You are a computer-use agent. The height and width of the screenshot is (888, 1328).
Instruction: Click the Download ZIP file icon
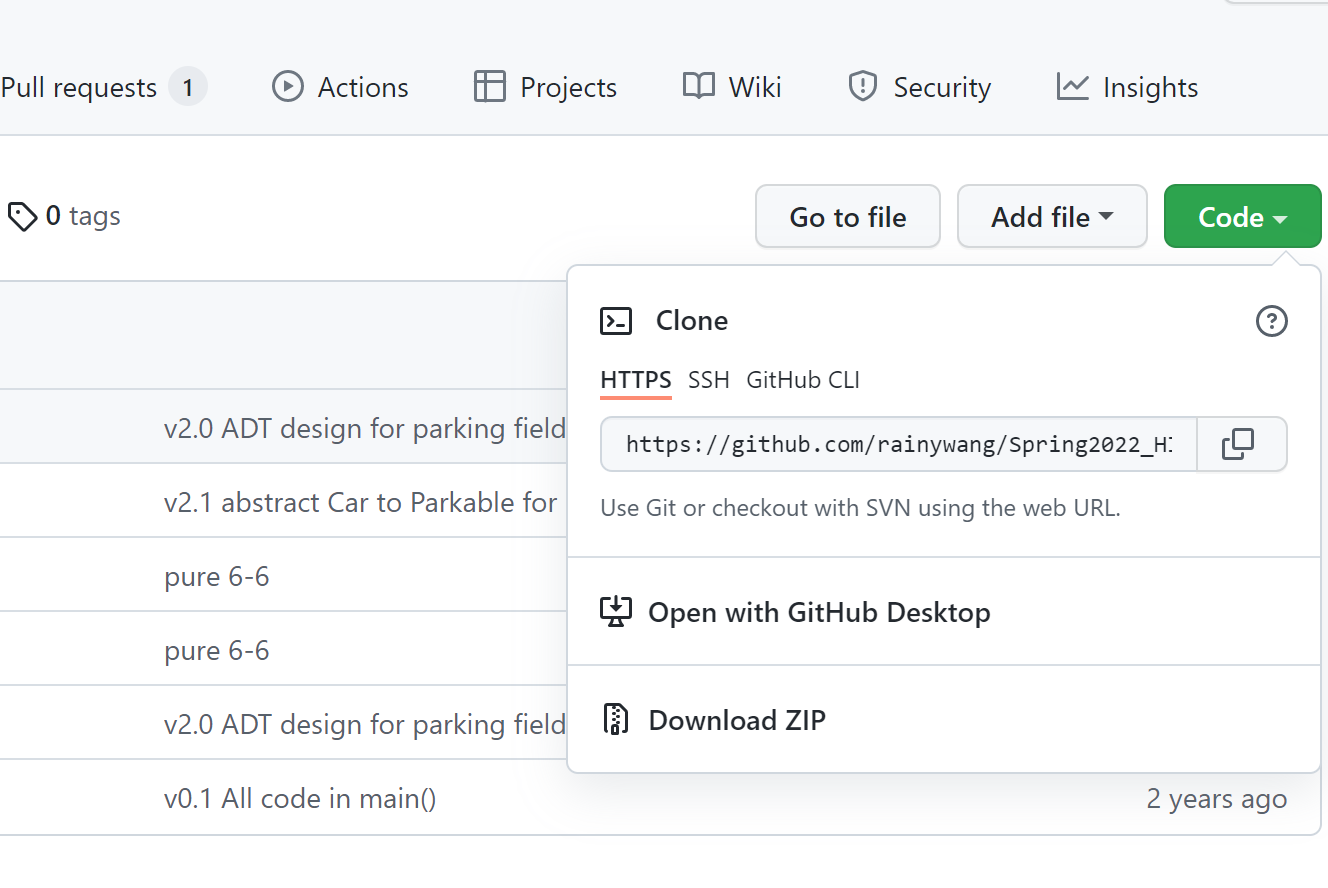tap(616, 720)
